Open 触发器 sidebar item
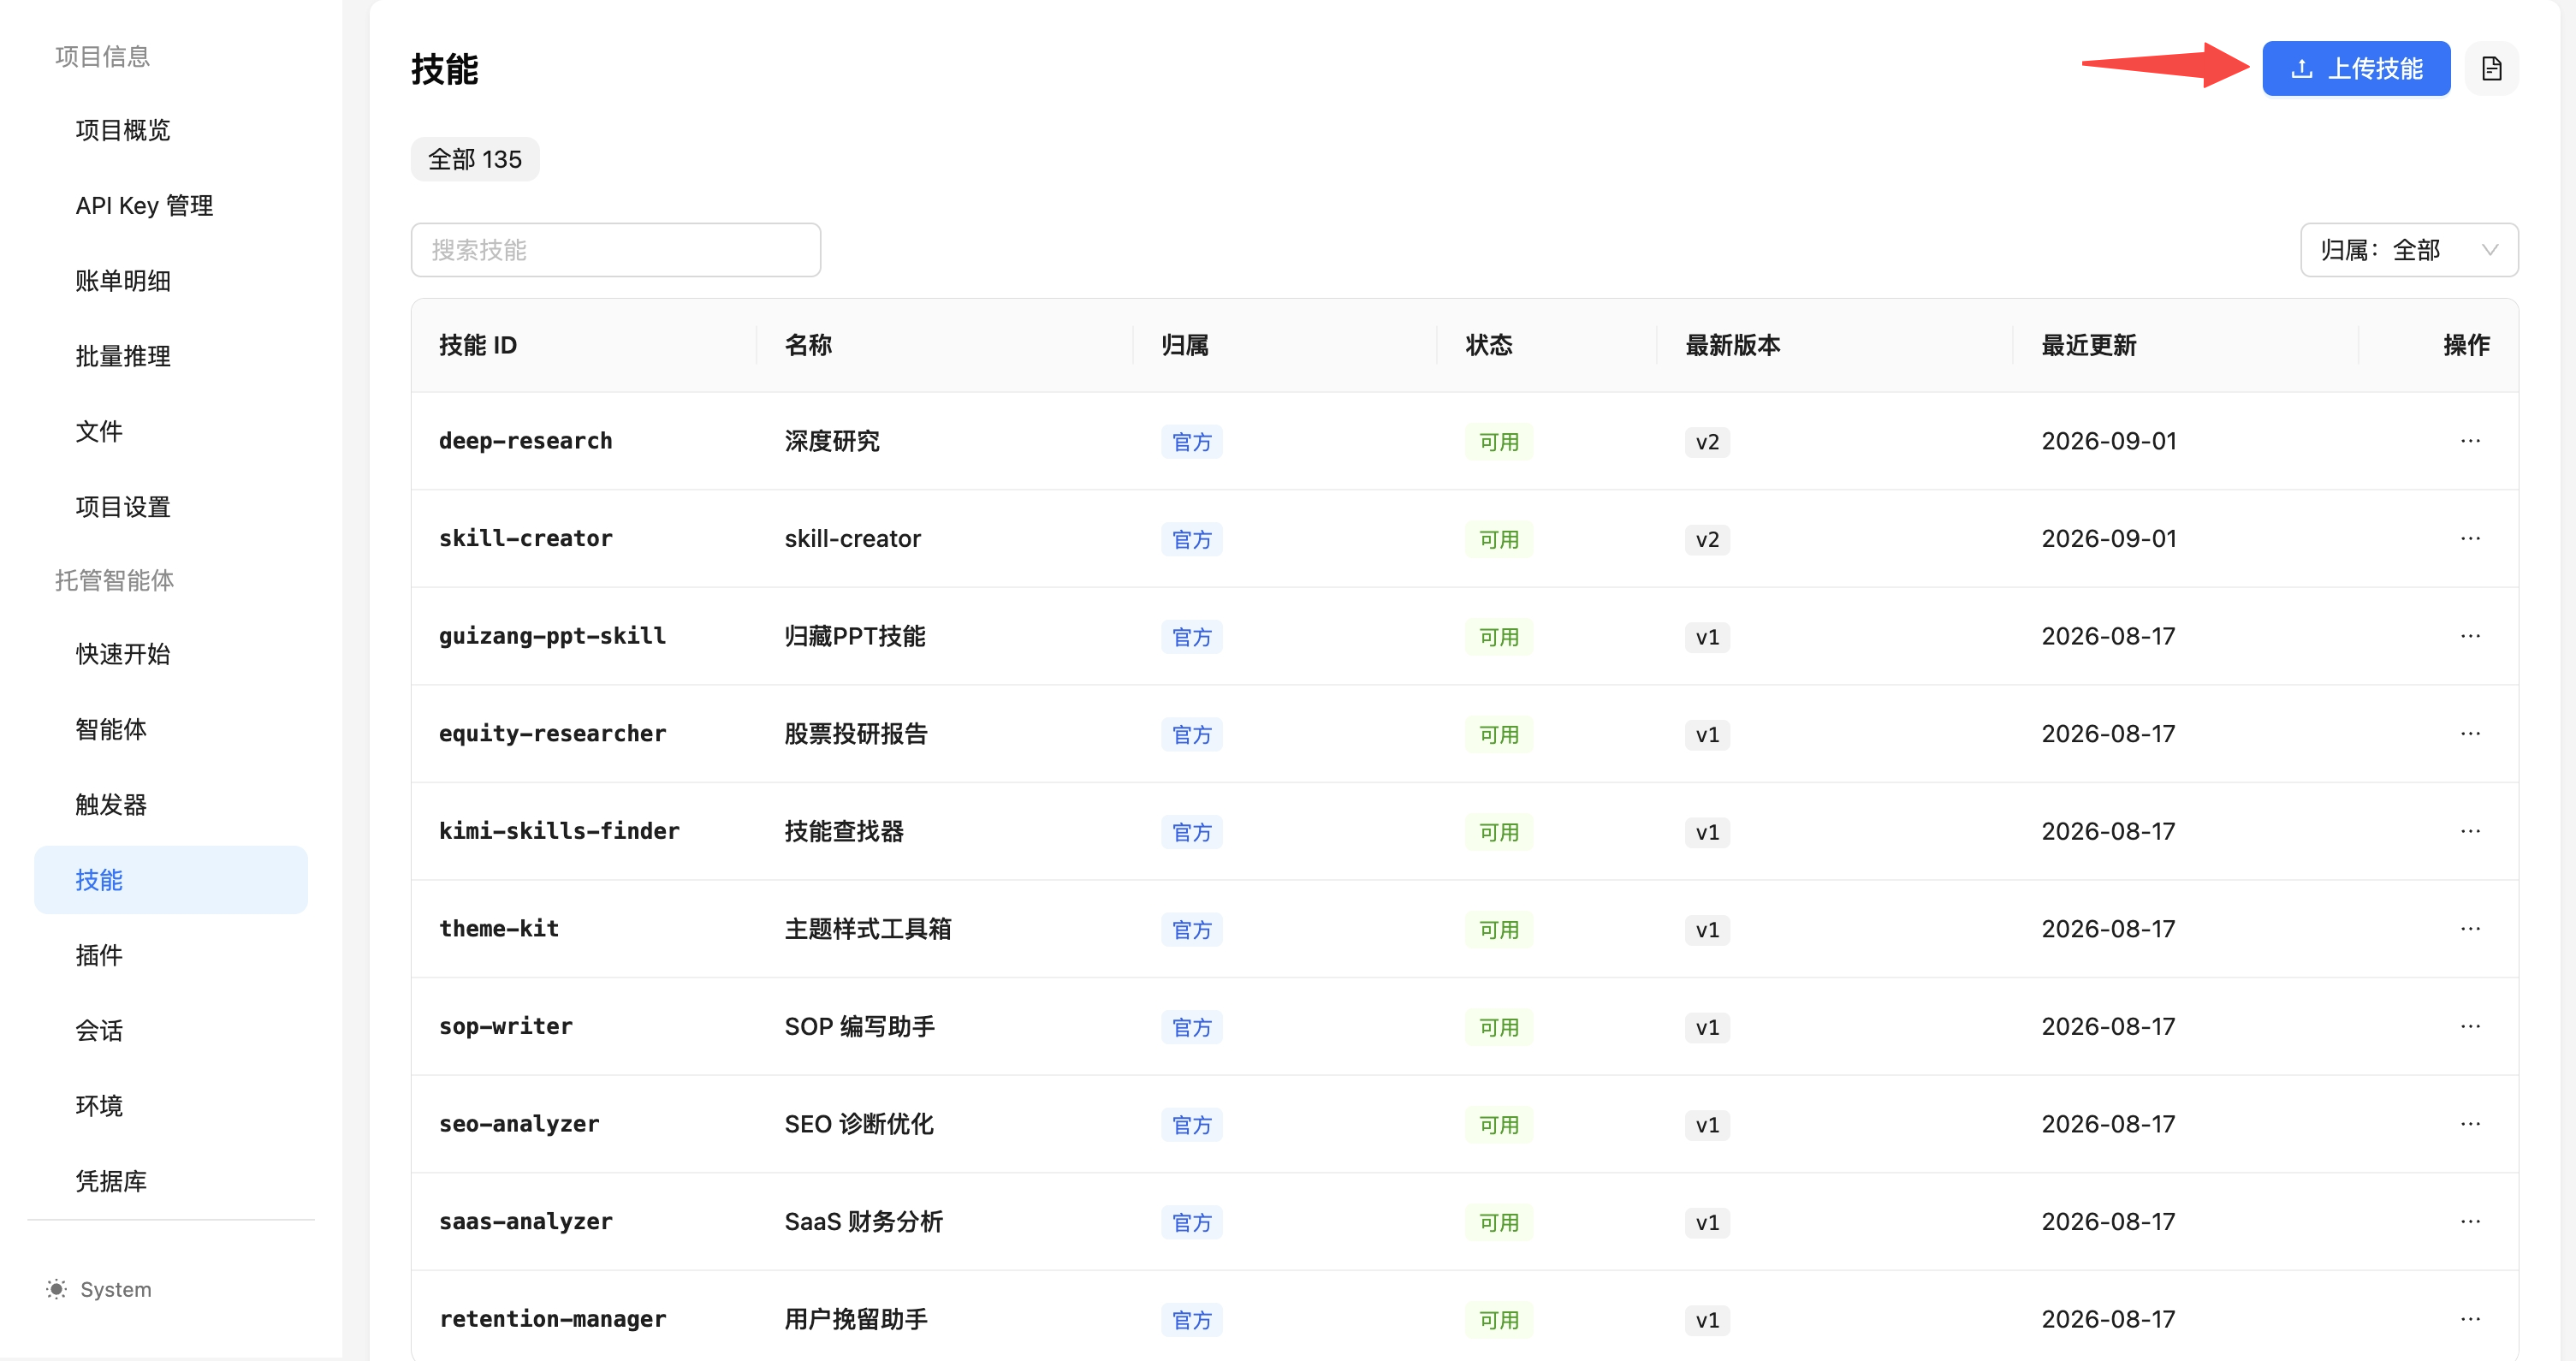 [x=171, y=805]
